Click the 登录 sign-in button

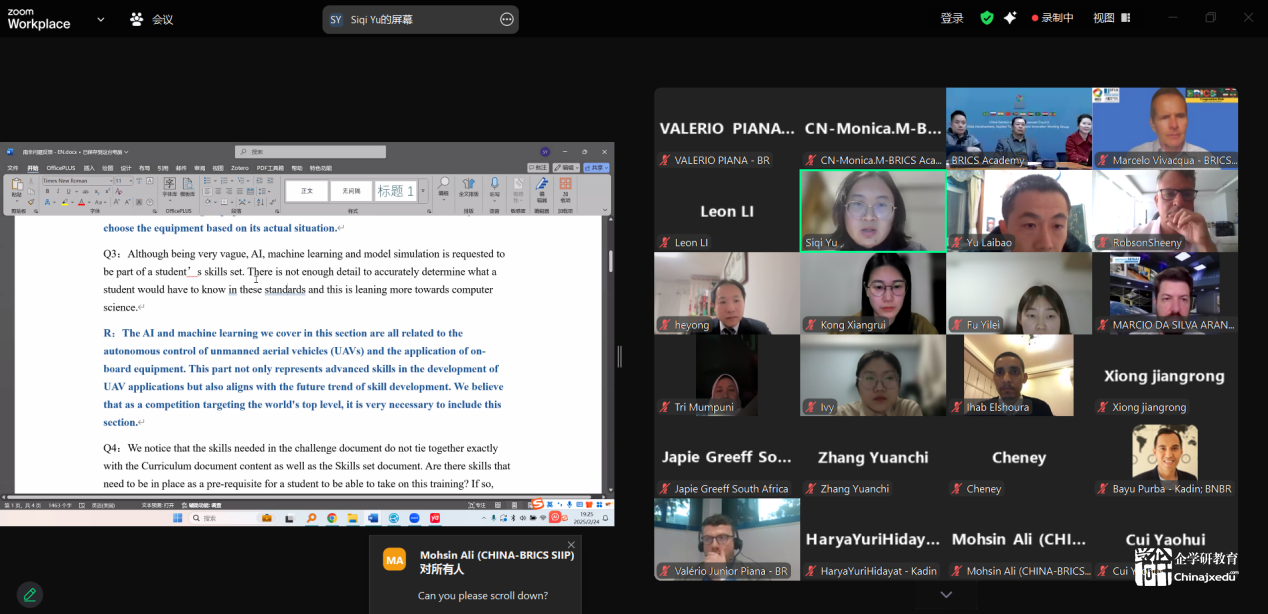click(x=952, y=18)
